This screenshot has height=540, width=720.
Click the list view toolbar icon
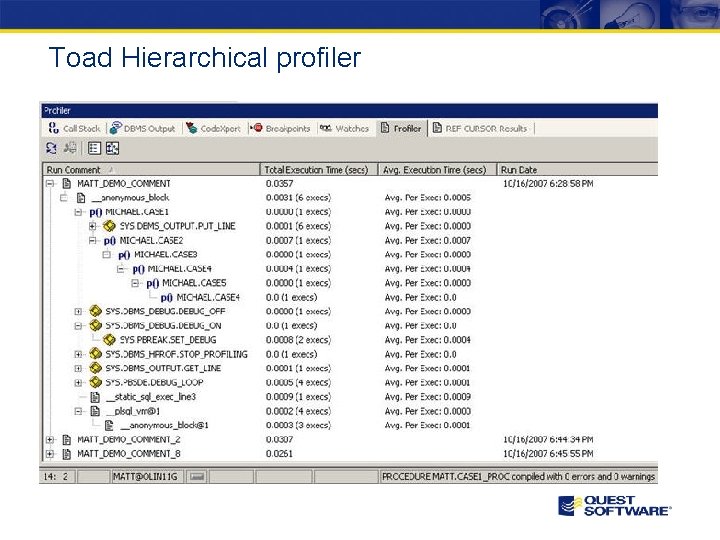94,148
